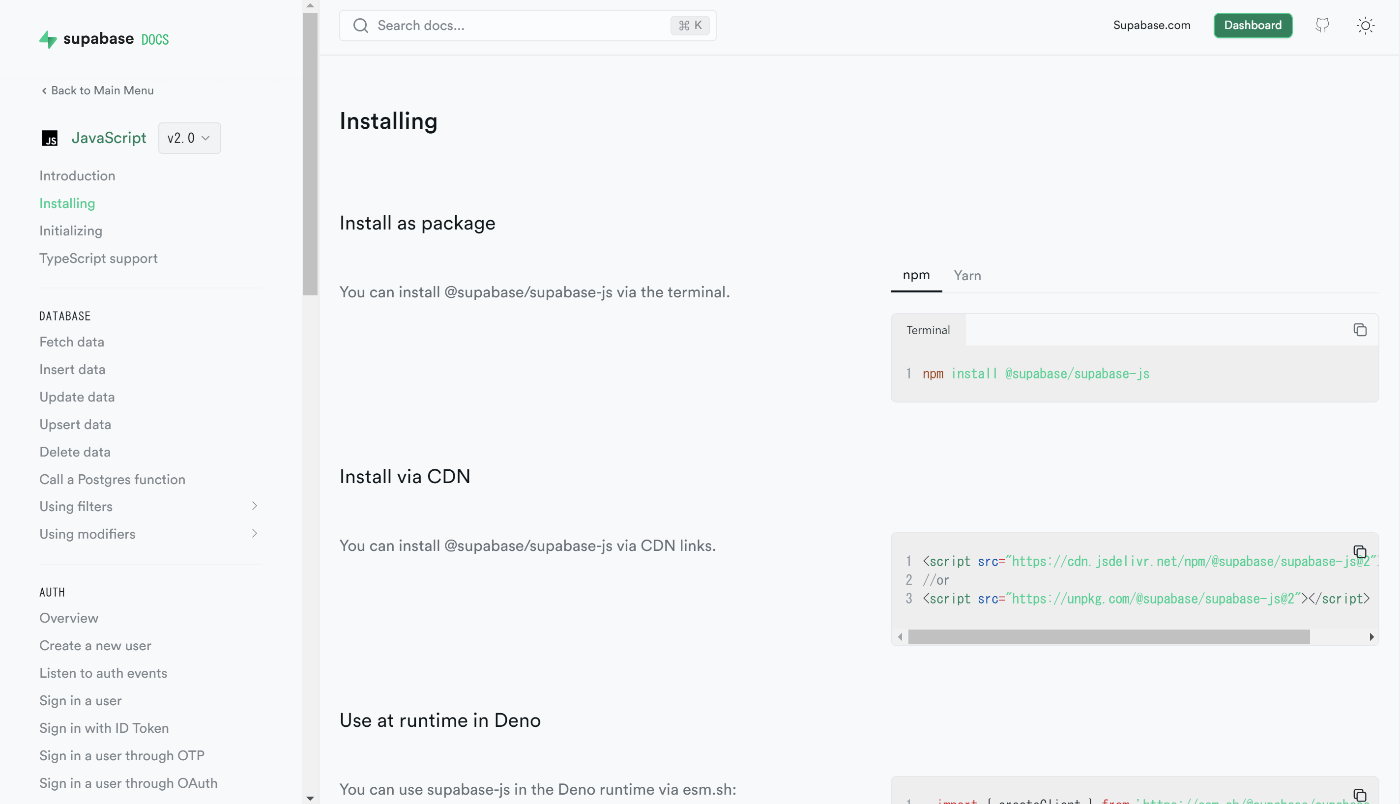1400x804 pixels.
Task: Open the Auth Overview page
Action: [69, 618]
